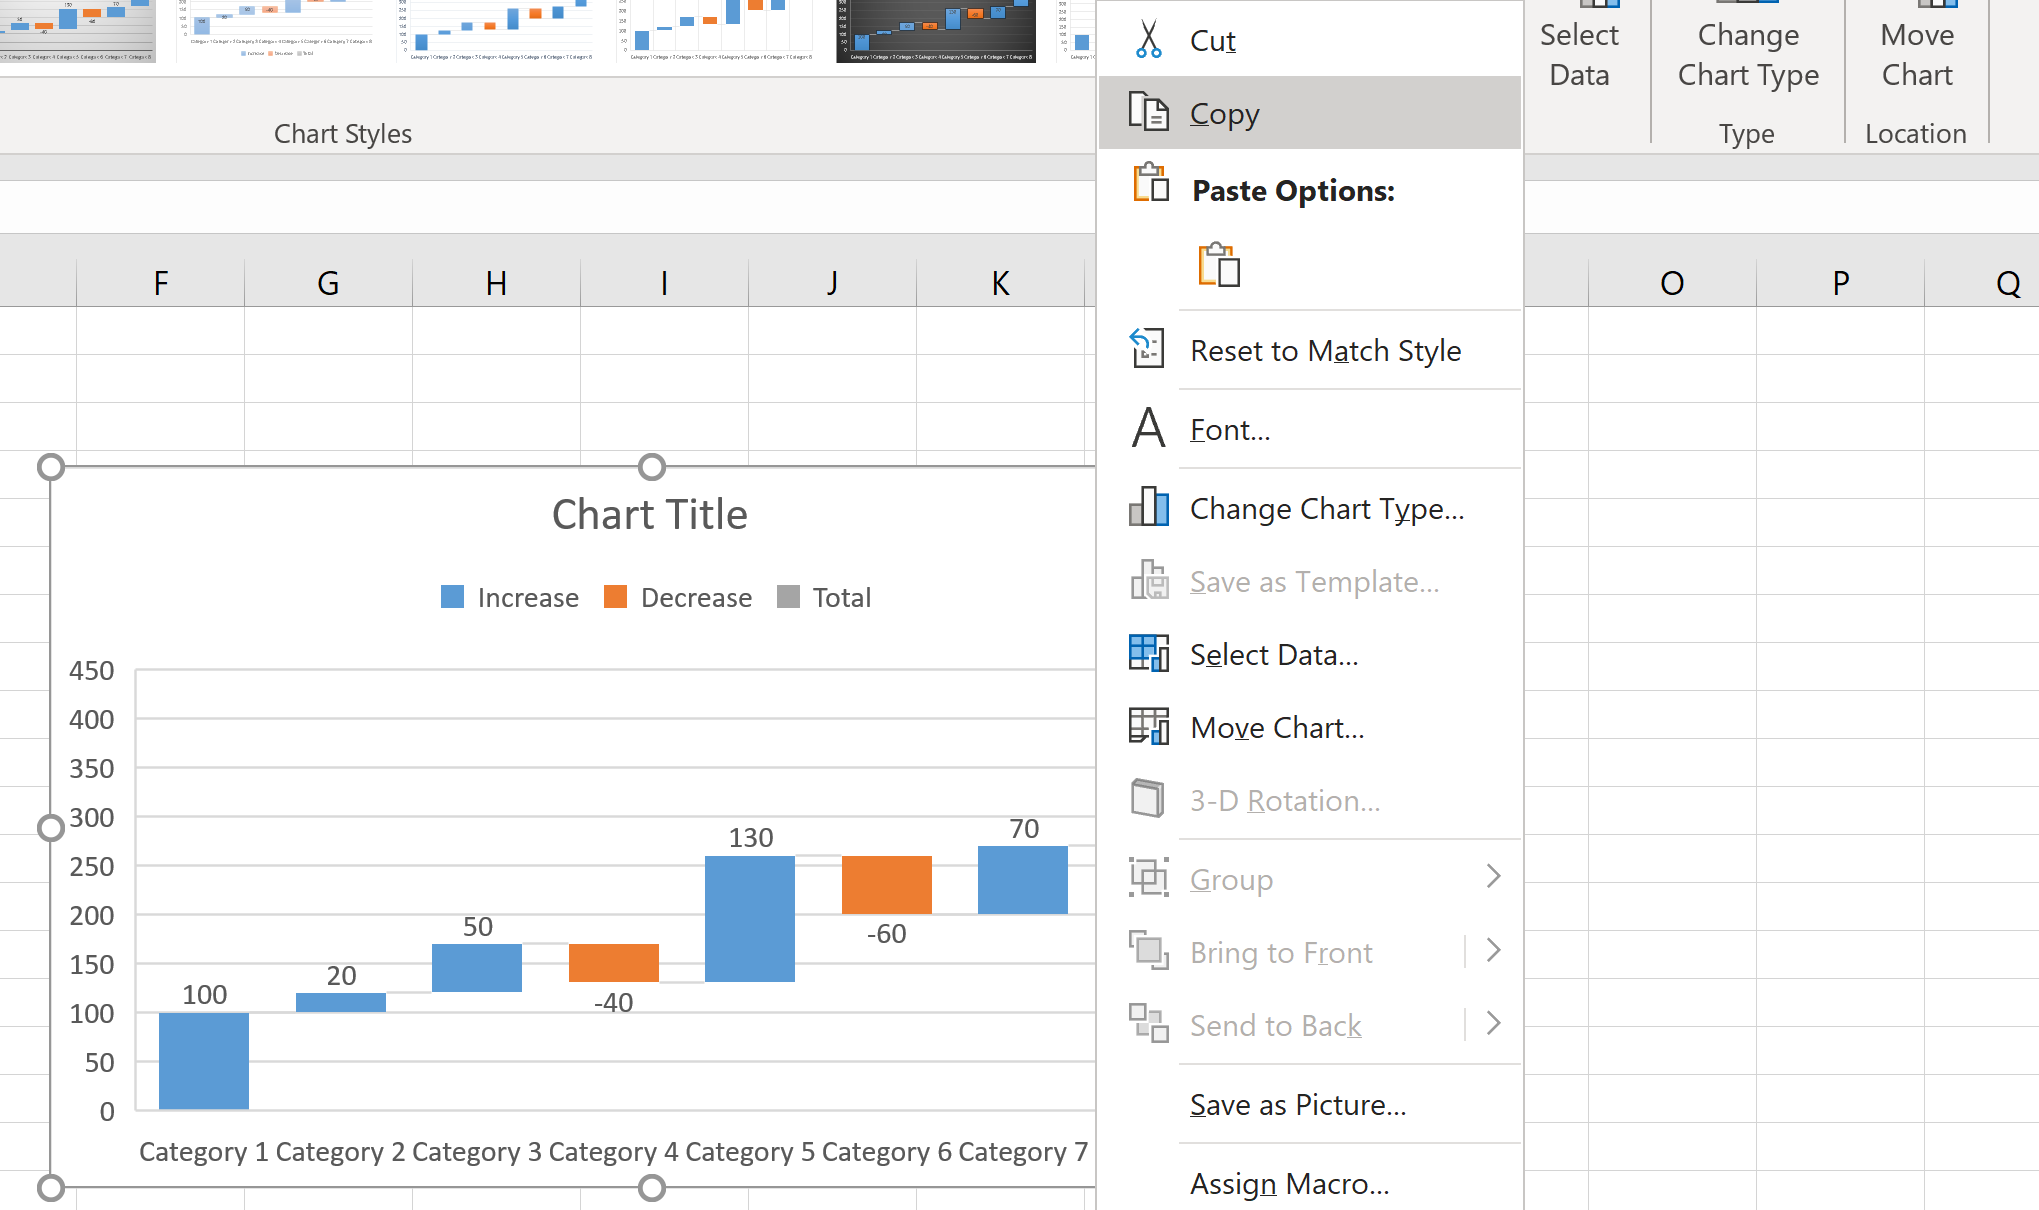Click the Chart Title text
This screenshot has height=1210, width=2039.
[649, 513]
